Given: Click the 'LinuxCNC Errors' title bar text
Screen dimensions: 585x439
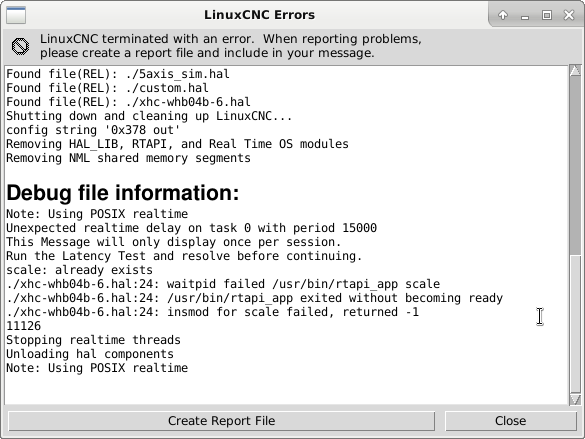Looking at the screenshot, I should [x=259, y=15].
